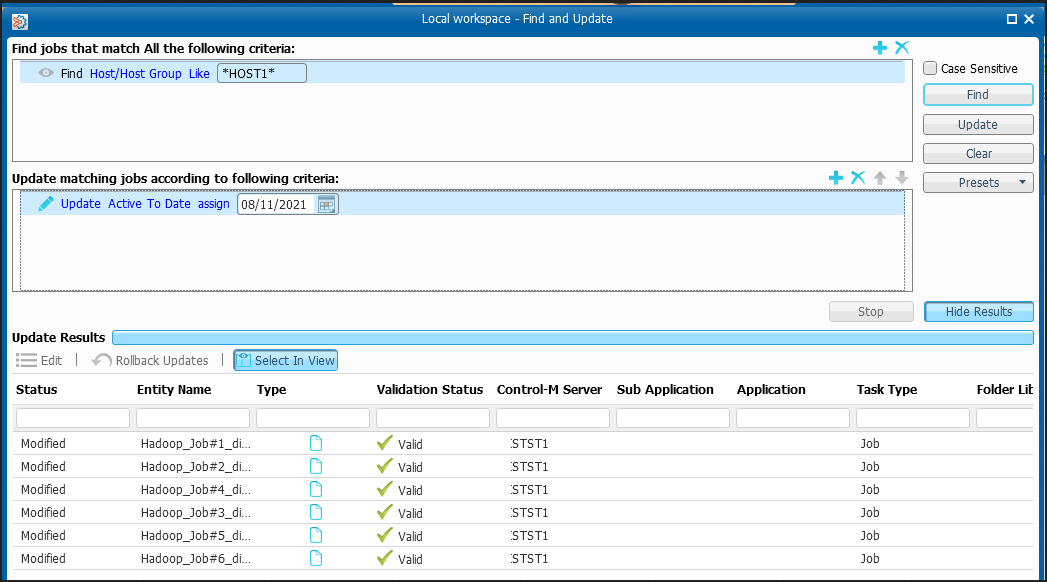Click the file type icon for Hadoop_Job#6
The height and width of the screenshot is (582, 1047).
coord(316,558)
